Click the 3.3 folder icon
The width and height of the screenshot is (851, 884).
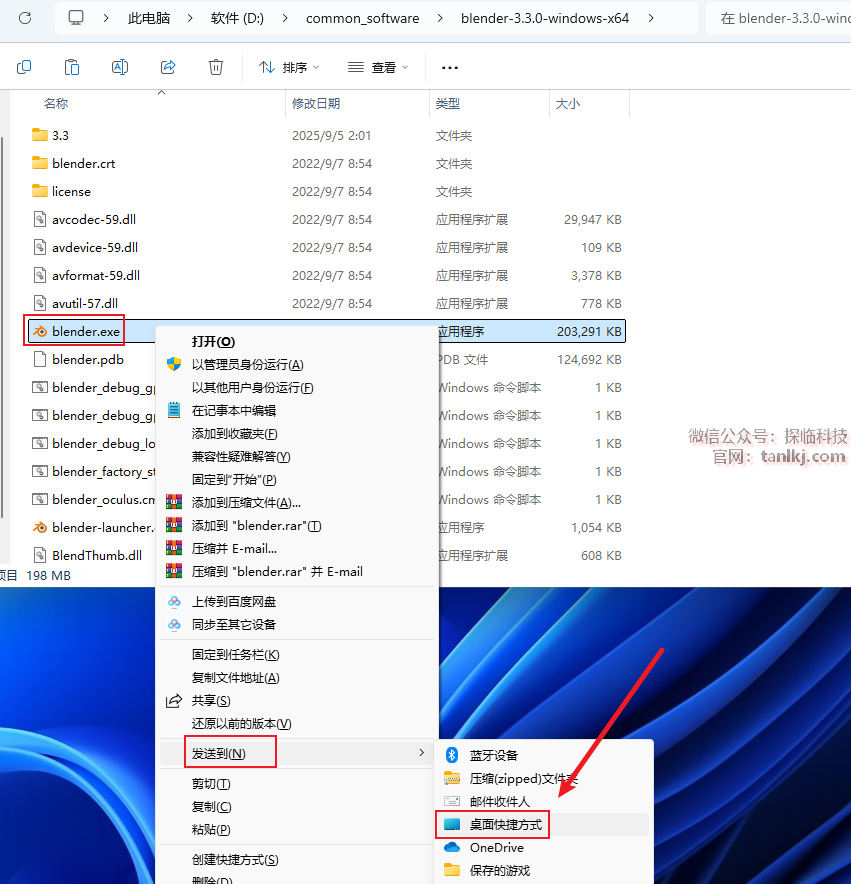(40, 135)
